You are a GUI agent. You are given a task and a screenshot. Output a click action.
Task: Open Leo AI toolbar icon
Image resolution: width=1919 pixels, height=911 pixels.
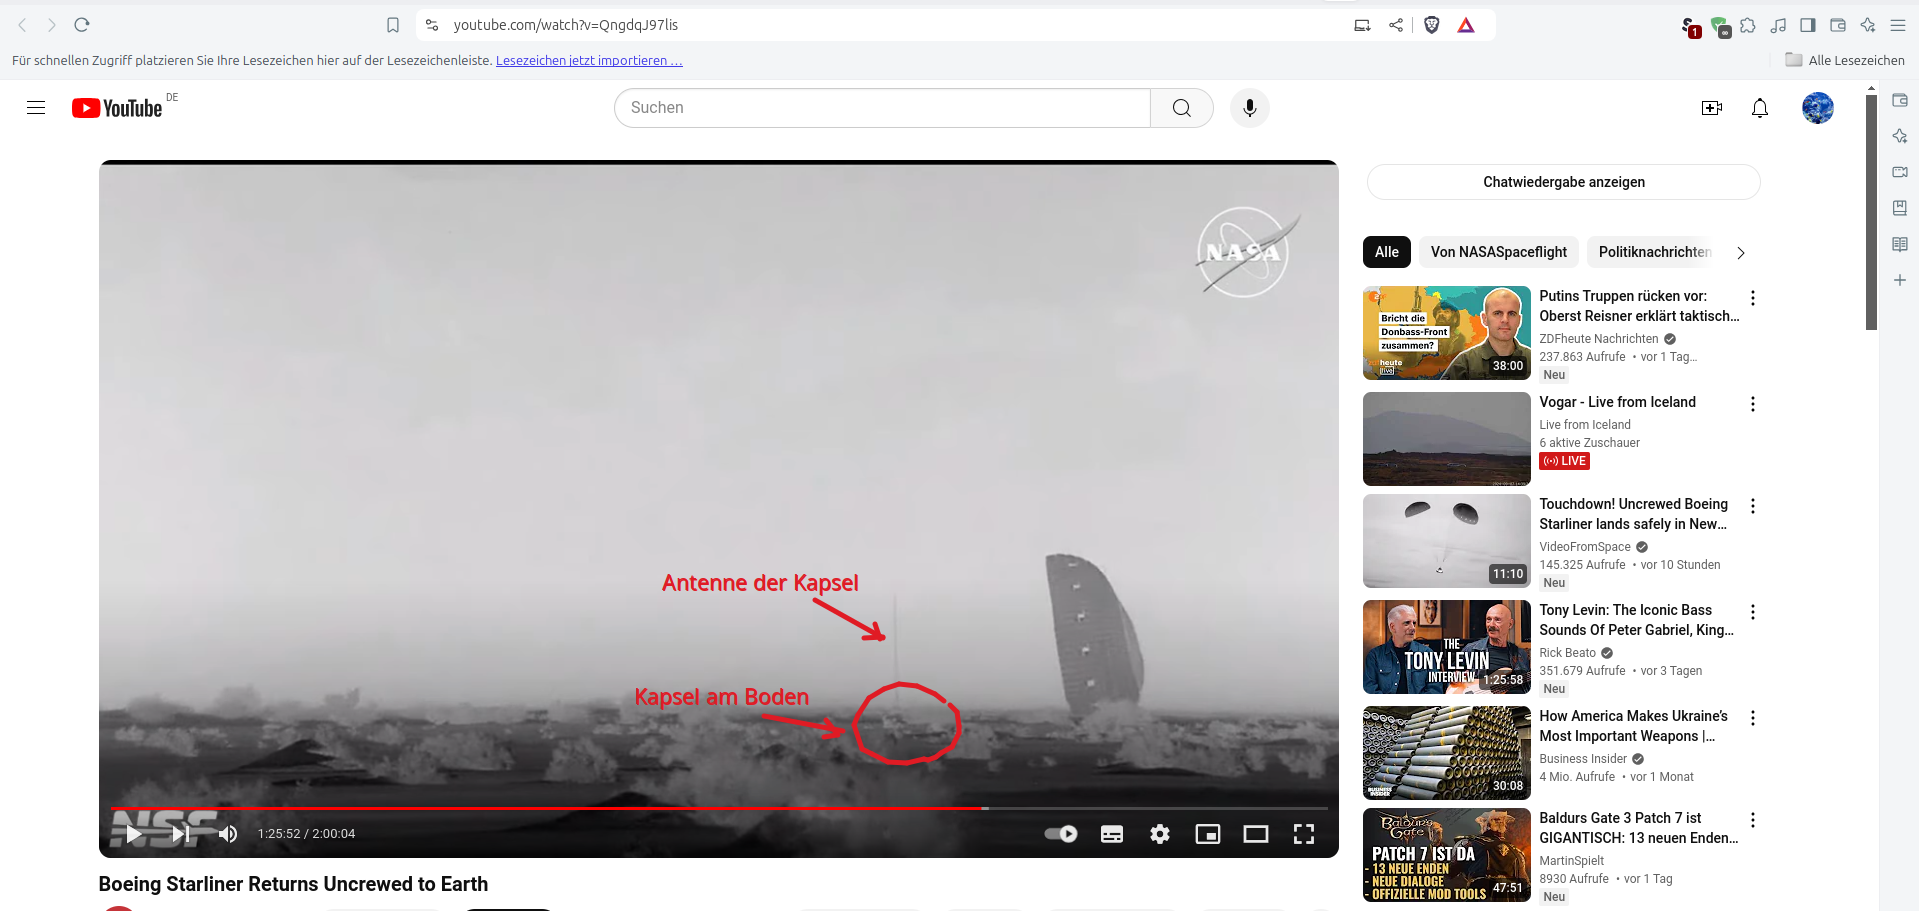[x=1868, y=26]
